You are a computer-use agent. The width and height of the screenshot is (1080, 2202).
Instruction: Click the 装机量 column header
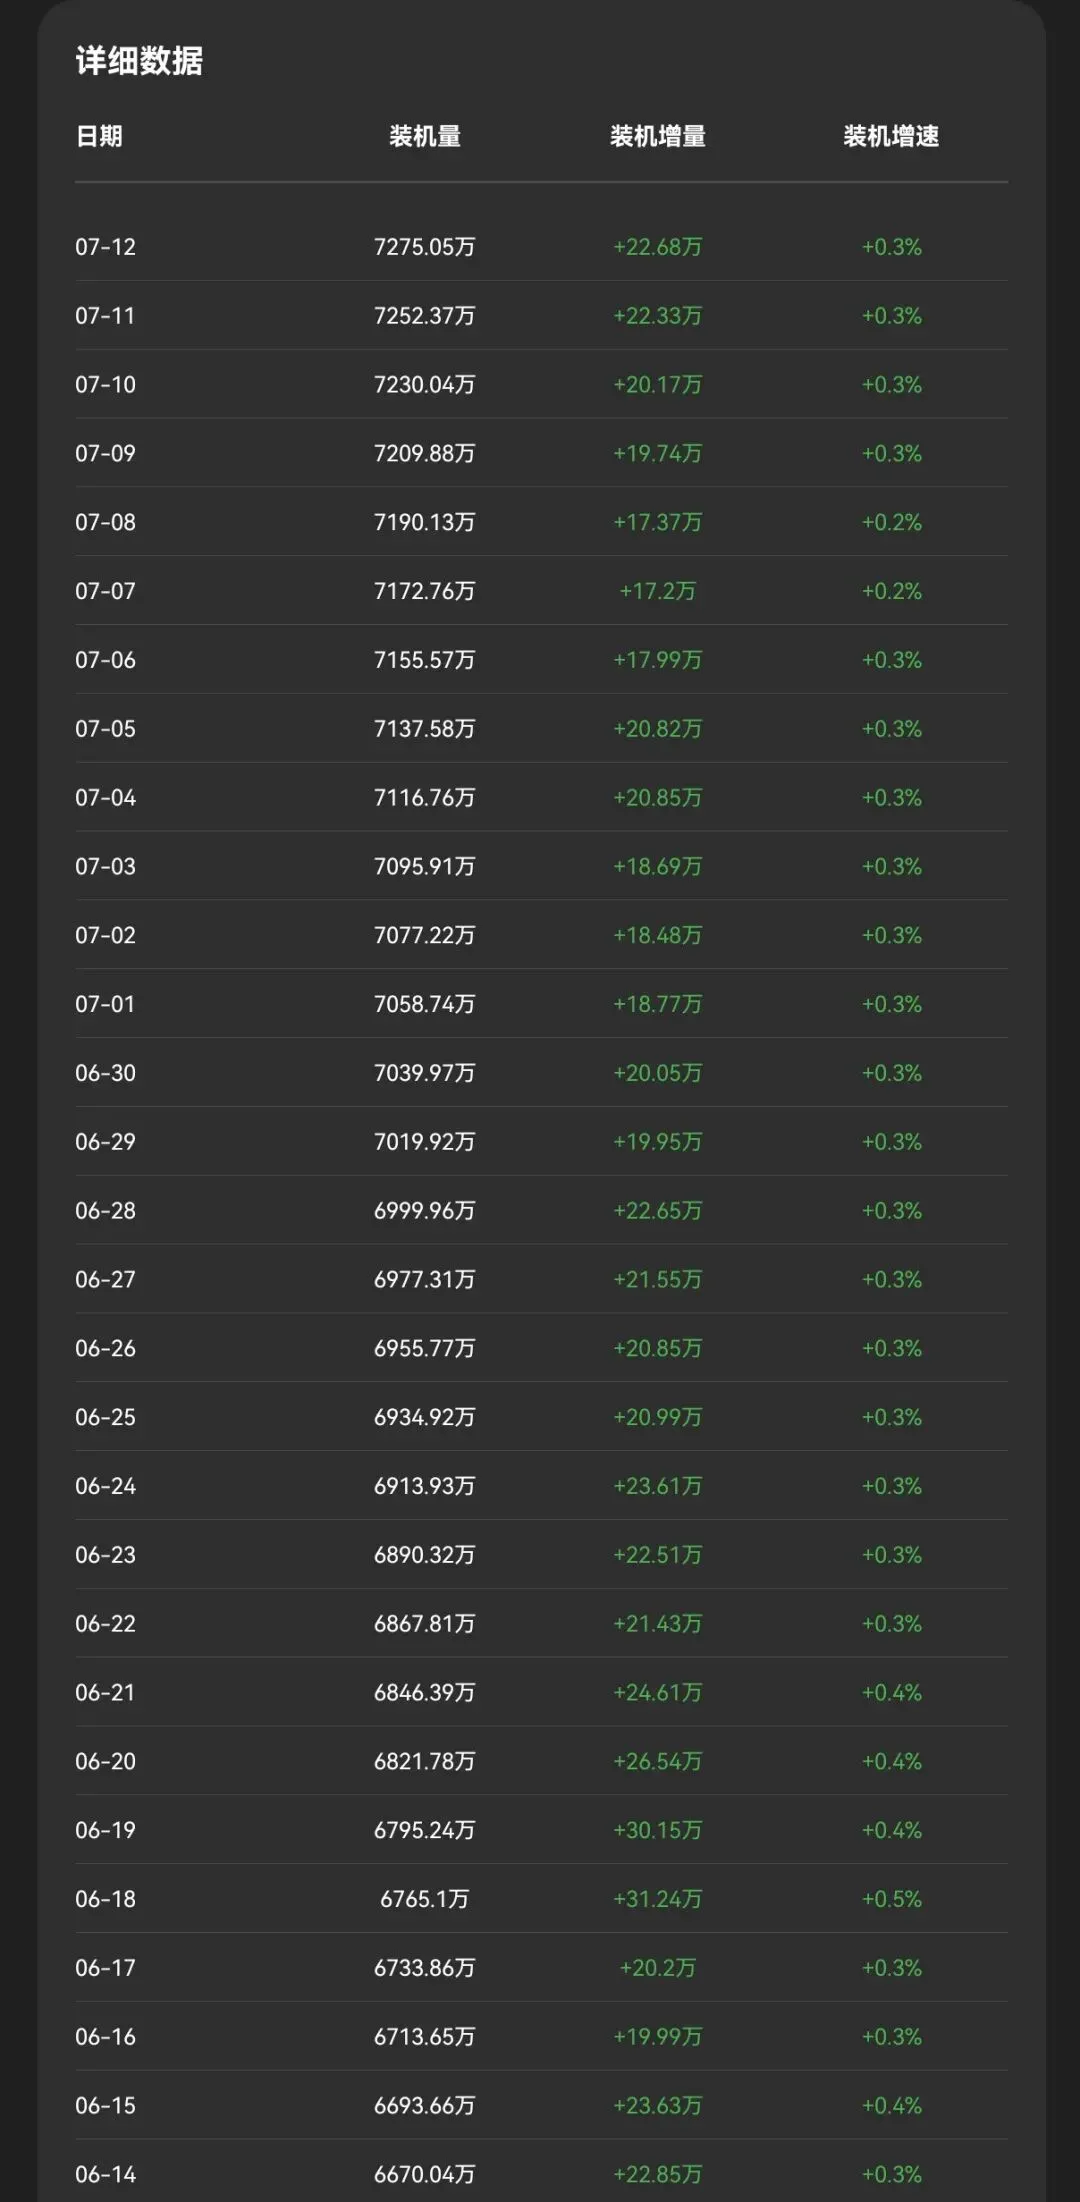click(425, 136)
